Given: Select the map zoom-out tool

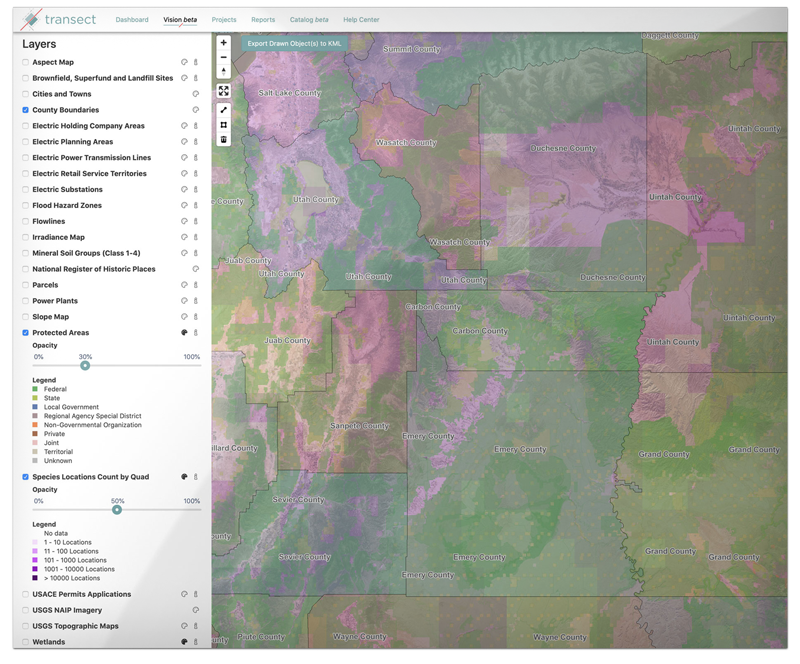Looking at the screenshot, I should pos(224,57).
